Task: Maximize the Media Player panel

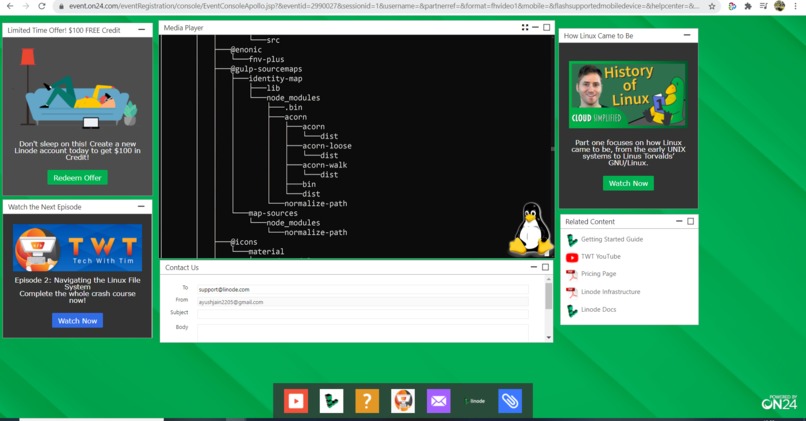Action: (546, 27)
